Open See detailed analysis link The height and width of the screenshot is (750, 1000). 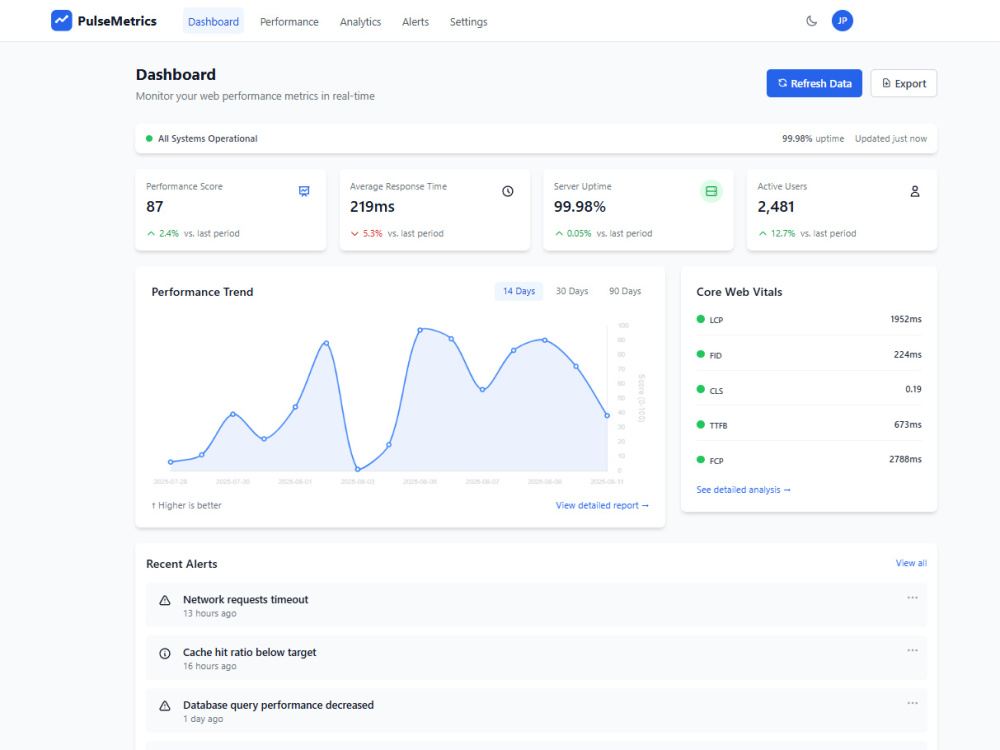[x=743, y=490]
